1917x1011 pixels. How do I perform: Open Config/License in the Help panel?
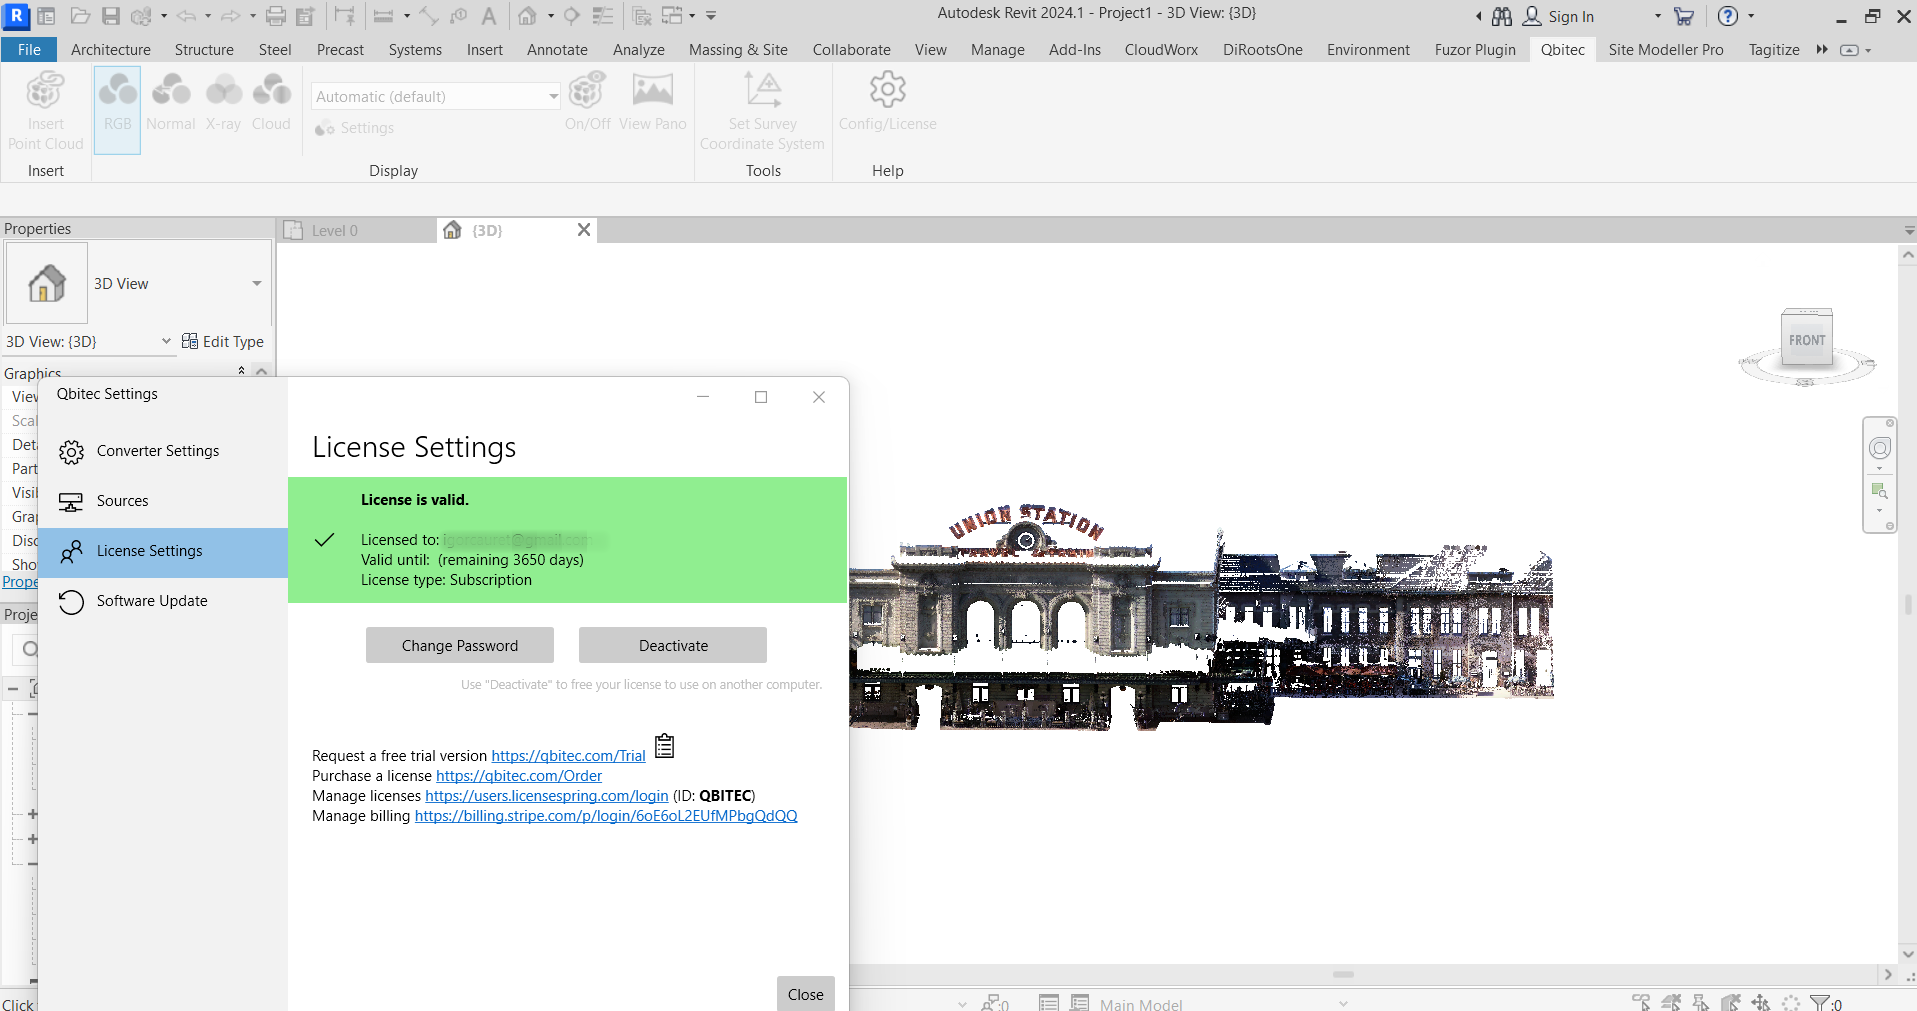tap(887, 102)
